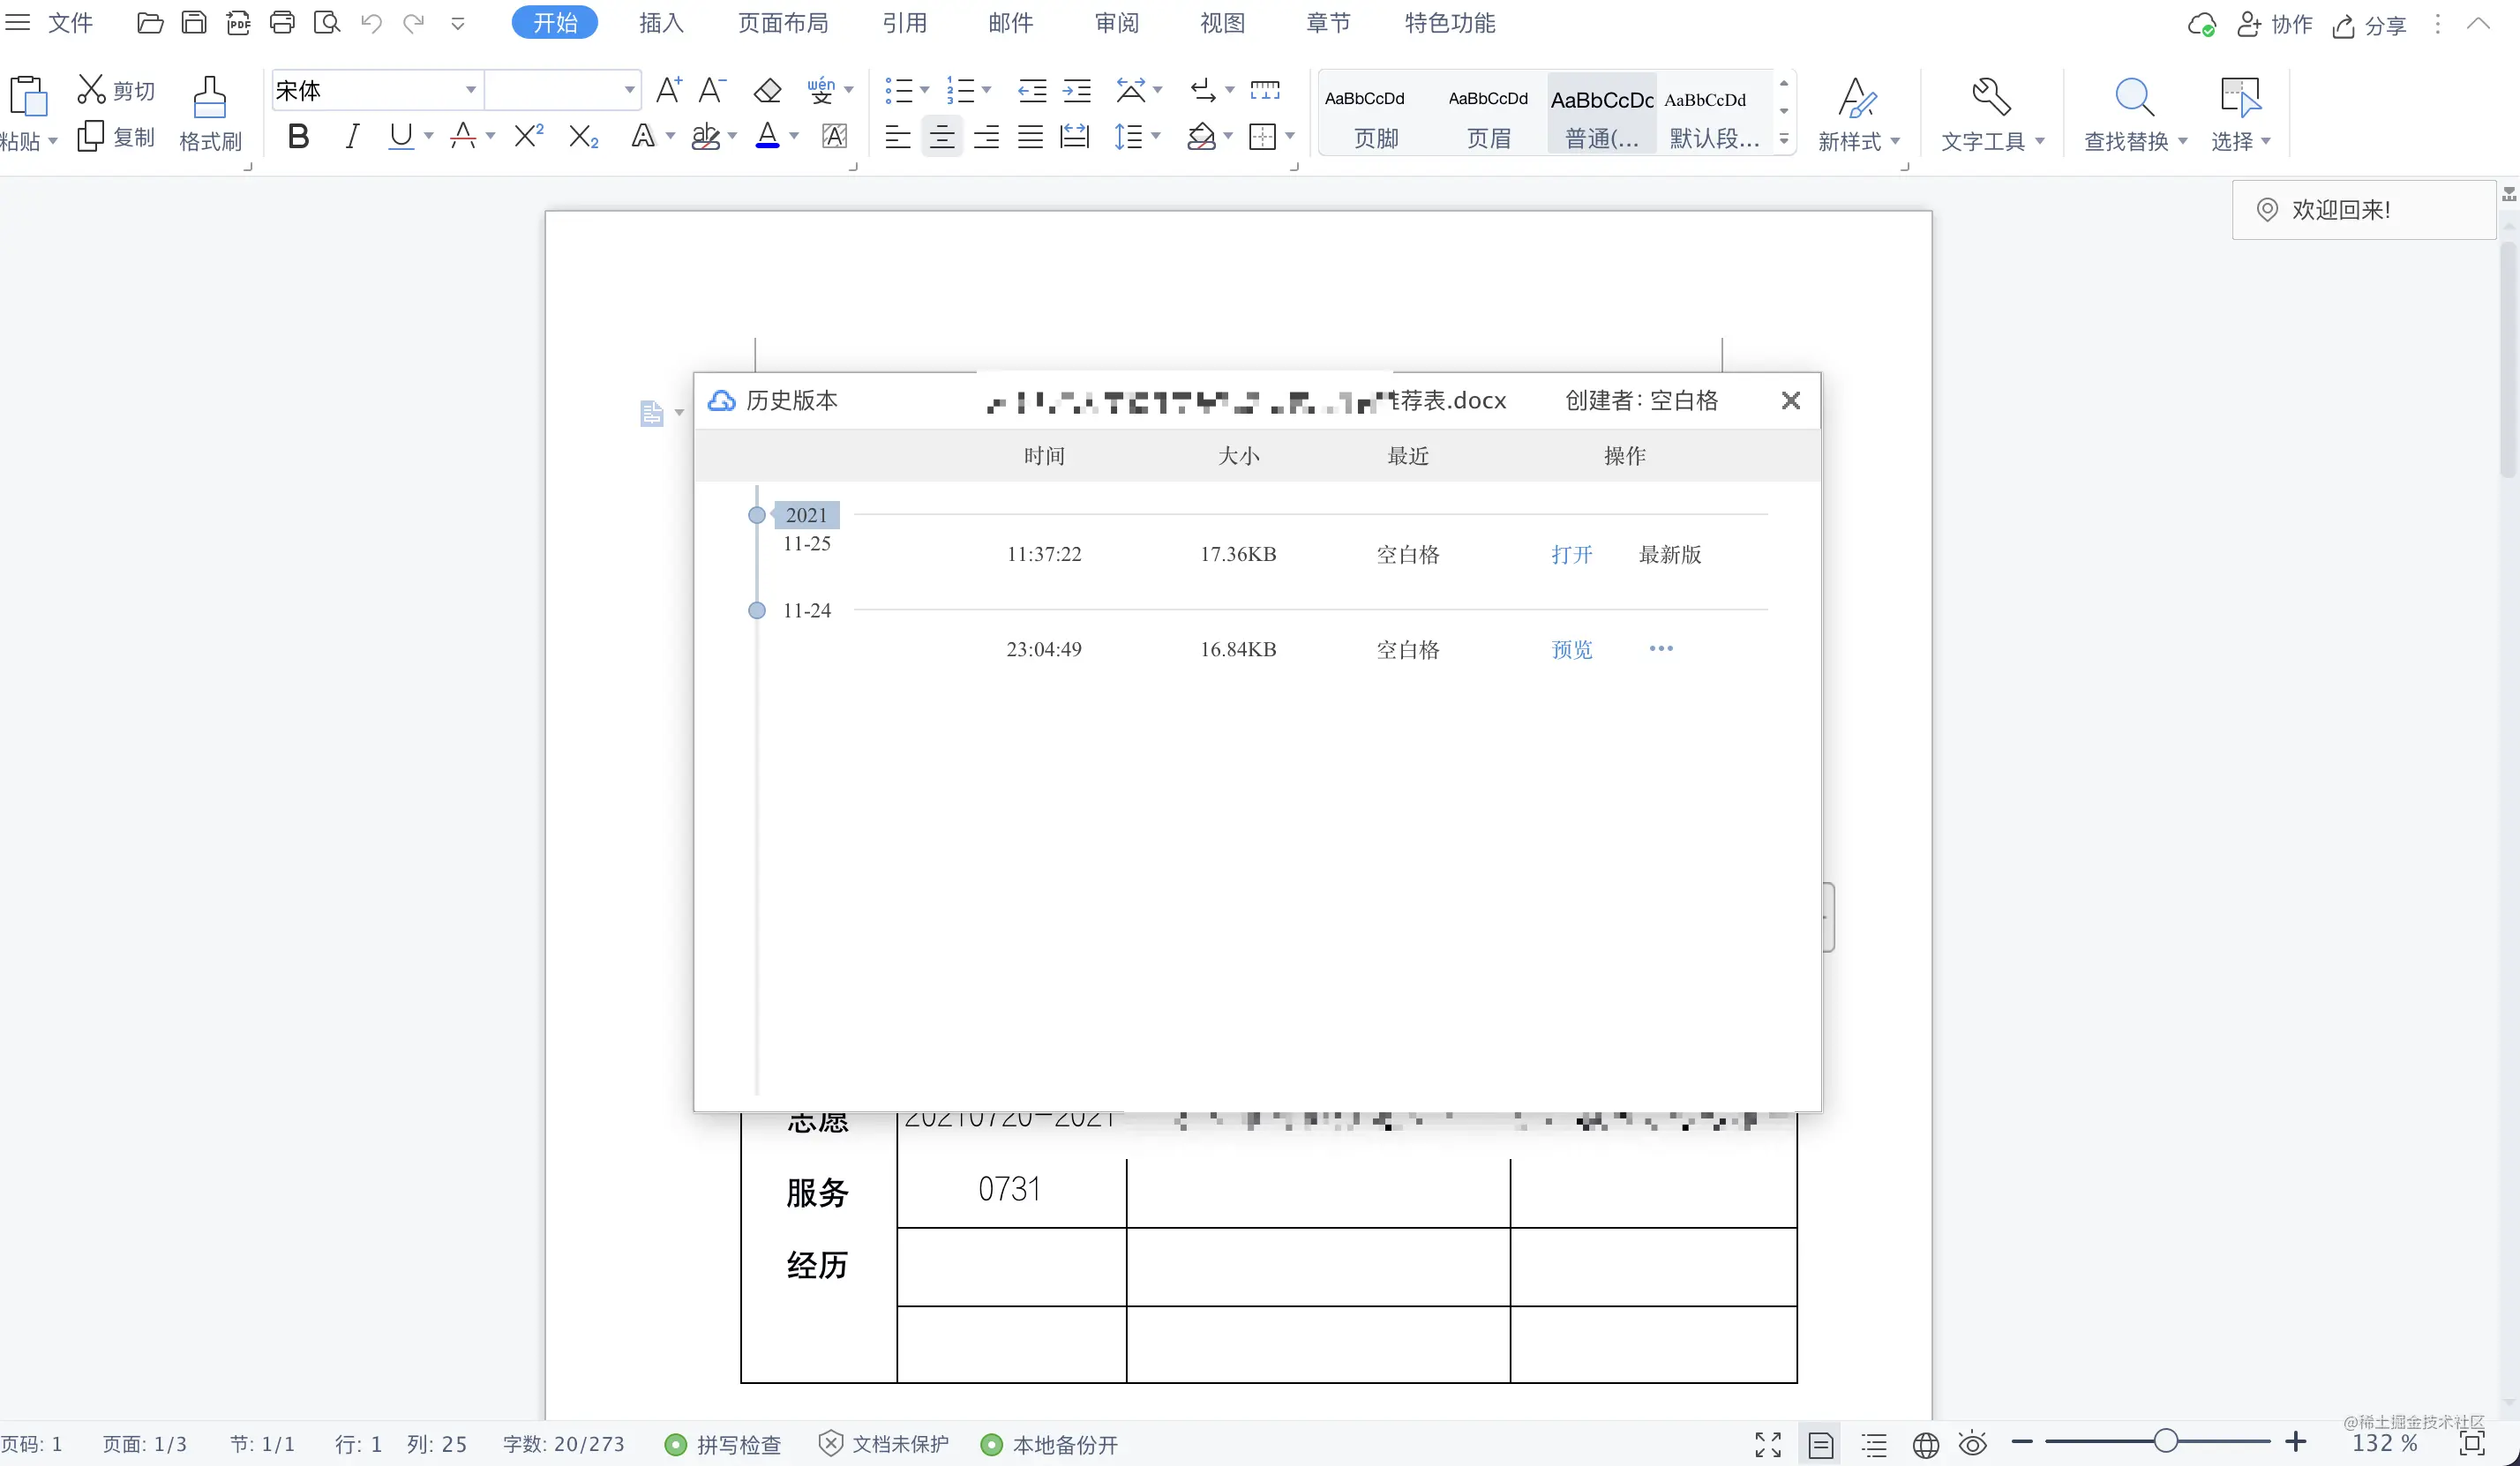The image size is (2520, 1466).
Task: Click the 复制 (Copy) icon
Action: tap(90, 136)
